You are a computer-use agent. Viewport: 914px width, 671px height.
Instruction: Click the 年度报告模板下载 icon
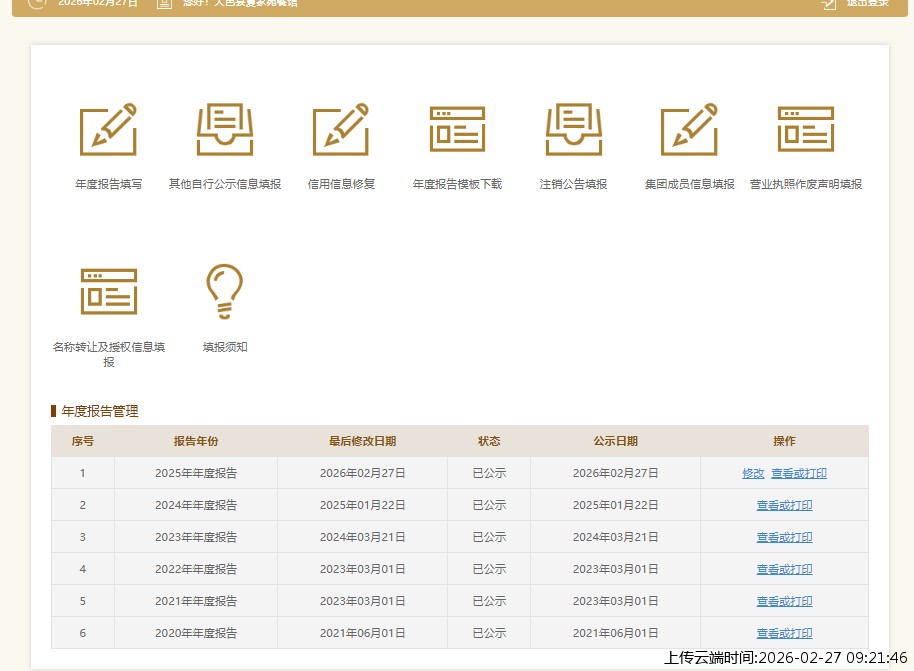pyautogui.click(x=457, y=130)
